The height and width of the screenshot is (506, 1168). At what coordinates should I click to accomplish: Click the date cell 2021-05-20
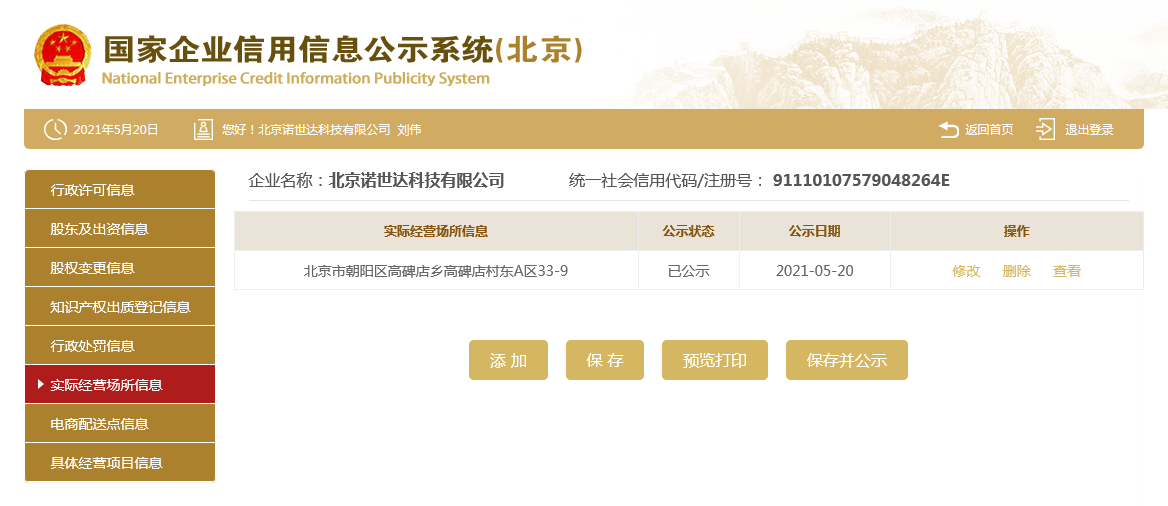tap(814, 271)
